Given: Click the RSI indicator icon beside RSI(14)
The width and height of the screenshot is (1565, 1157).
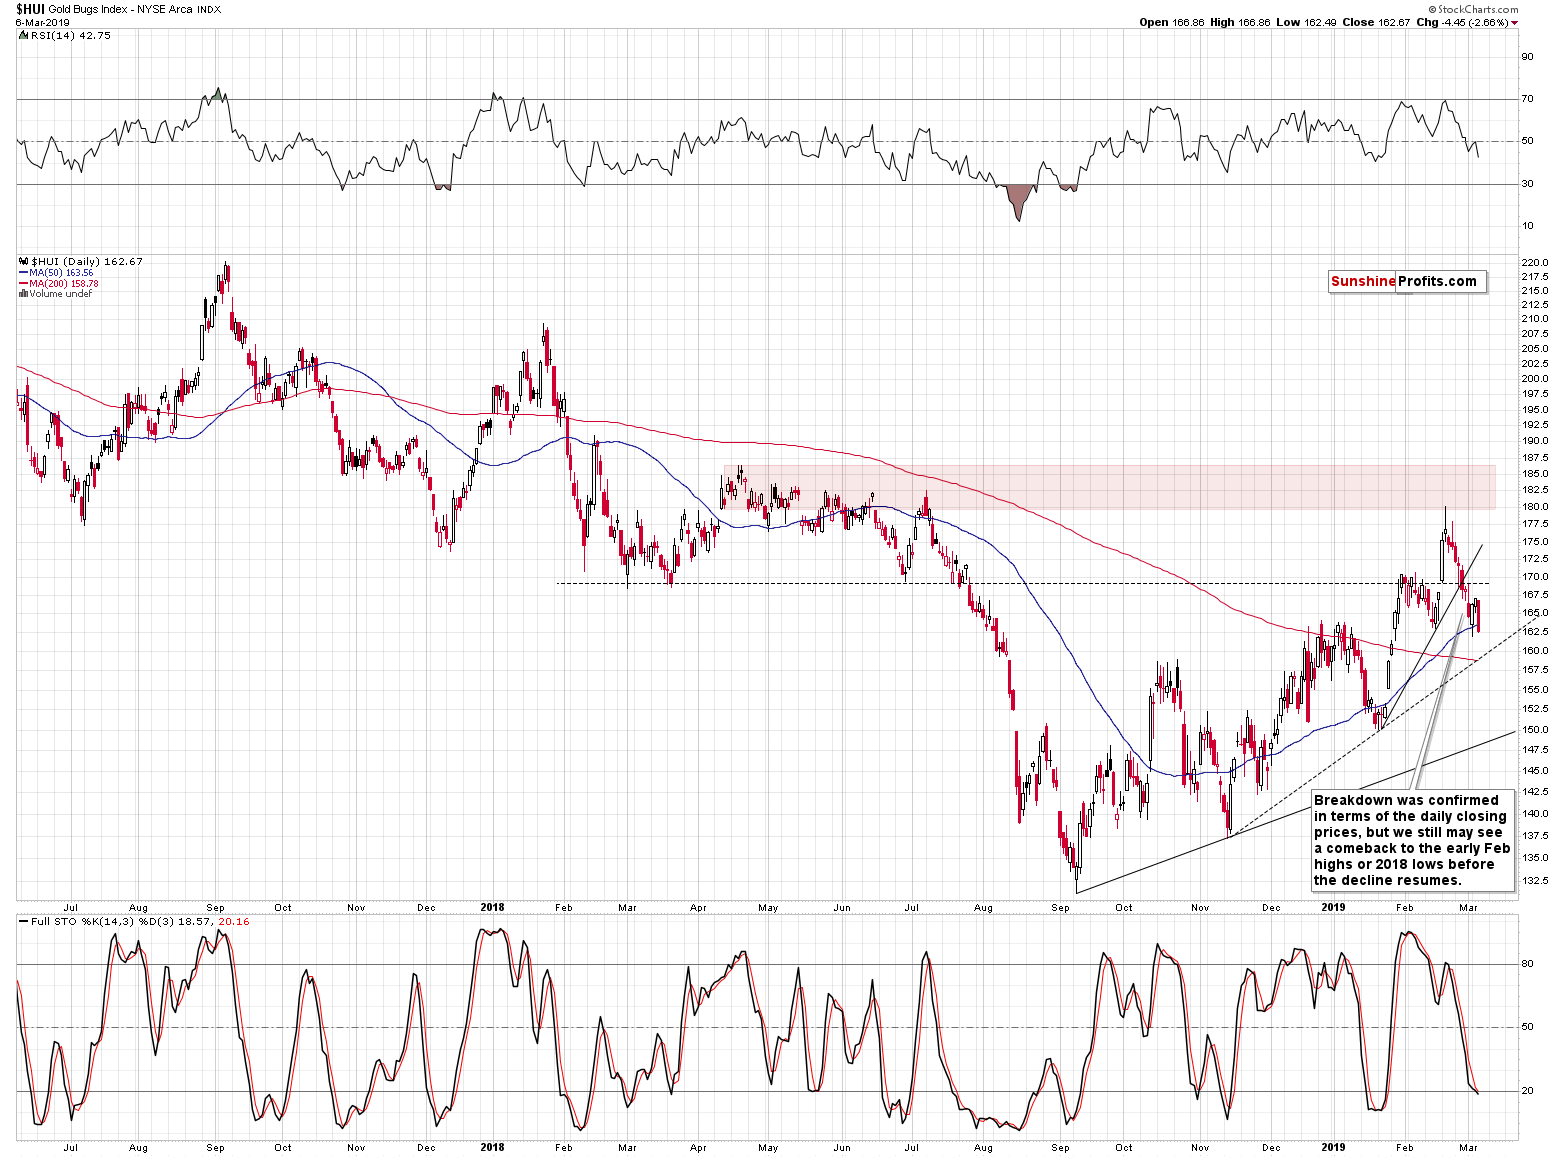Looking at the screenshot, I should 23,35.
